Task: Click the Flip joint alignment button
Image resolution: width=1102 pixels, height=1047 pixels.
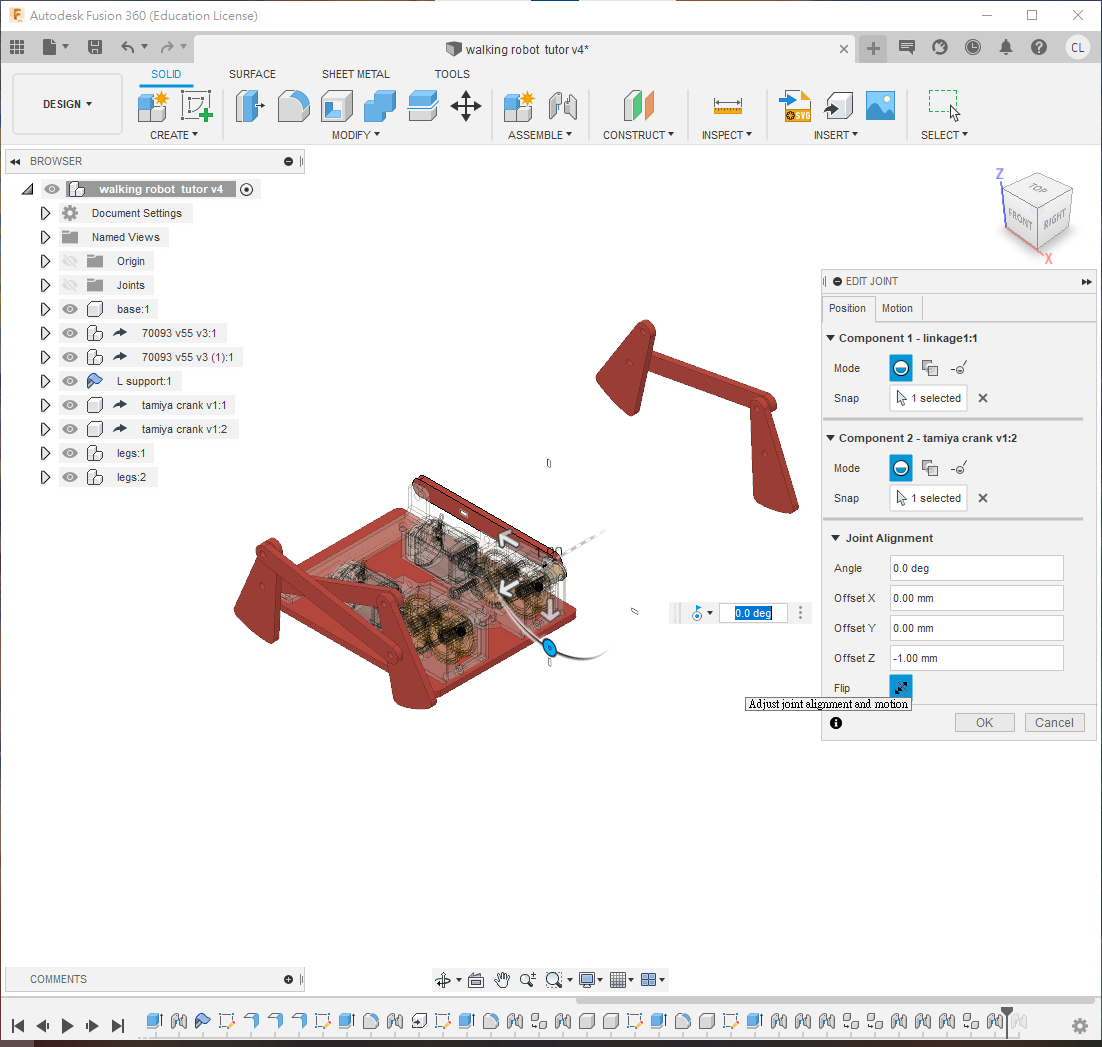Action: pyautogui.click(x=901, y=687)
